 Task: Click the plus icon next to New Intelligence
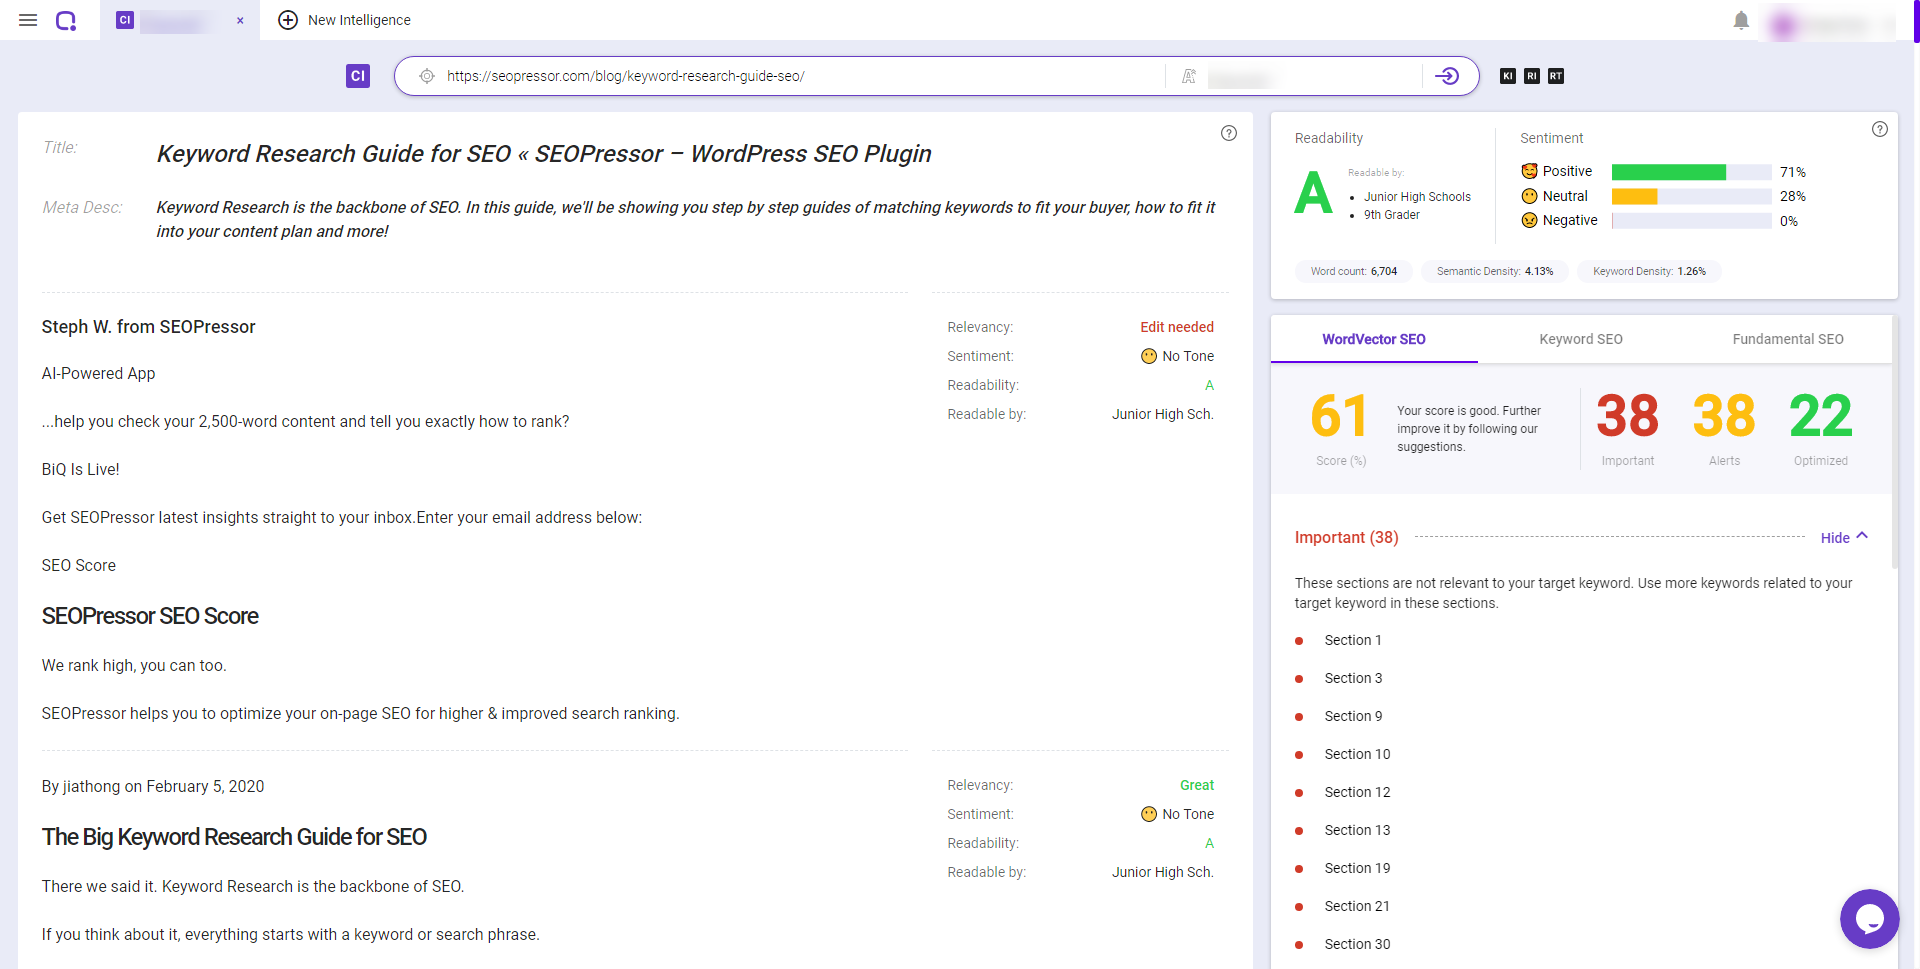(288, 20)
